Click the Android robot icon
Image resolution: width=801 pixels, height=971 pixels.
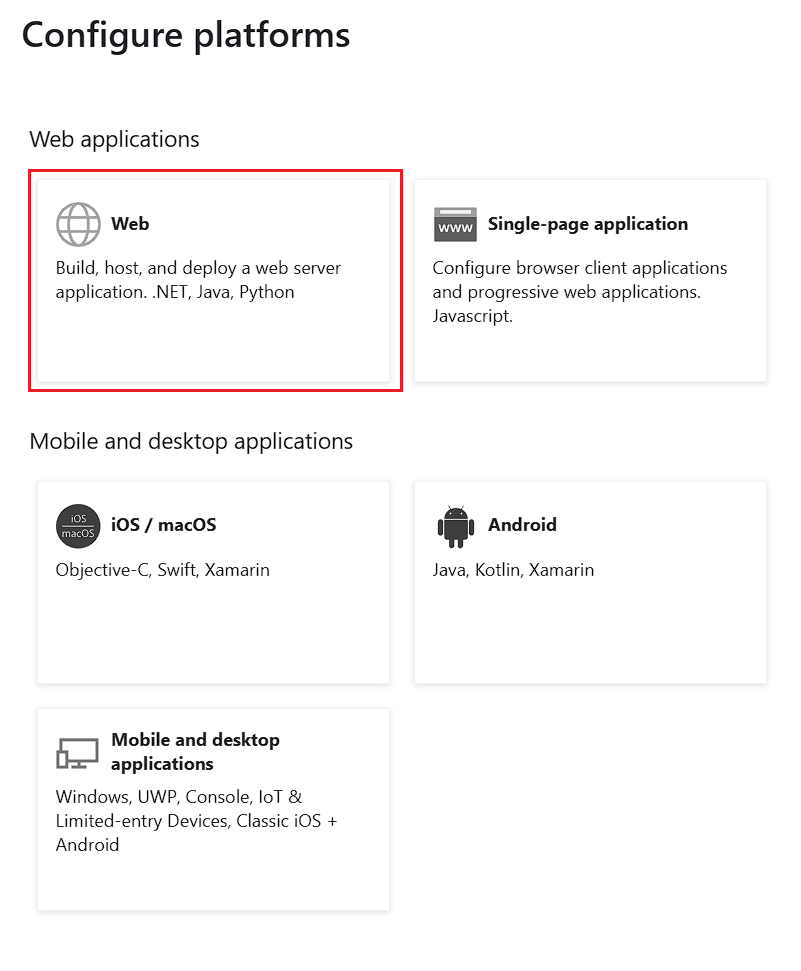(x=456, y=526)
